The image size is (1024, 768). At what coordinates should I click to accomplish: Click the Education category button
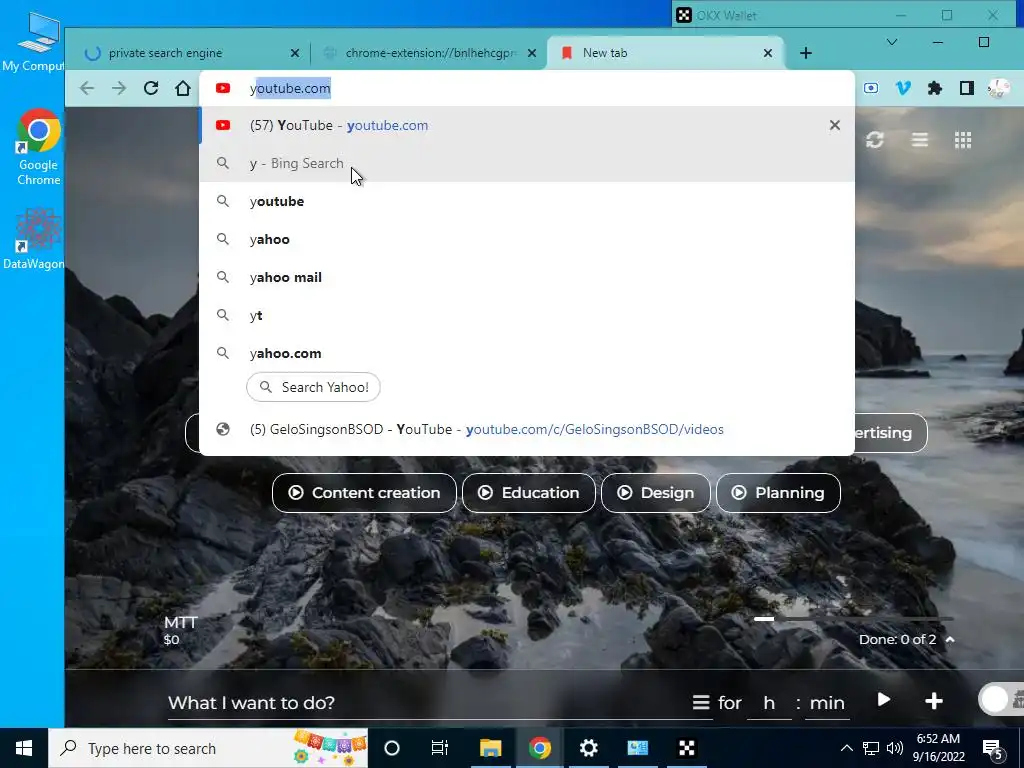(529, 493)
